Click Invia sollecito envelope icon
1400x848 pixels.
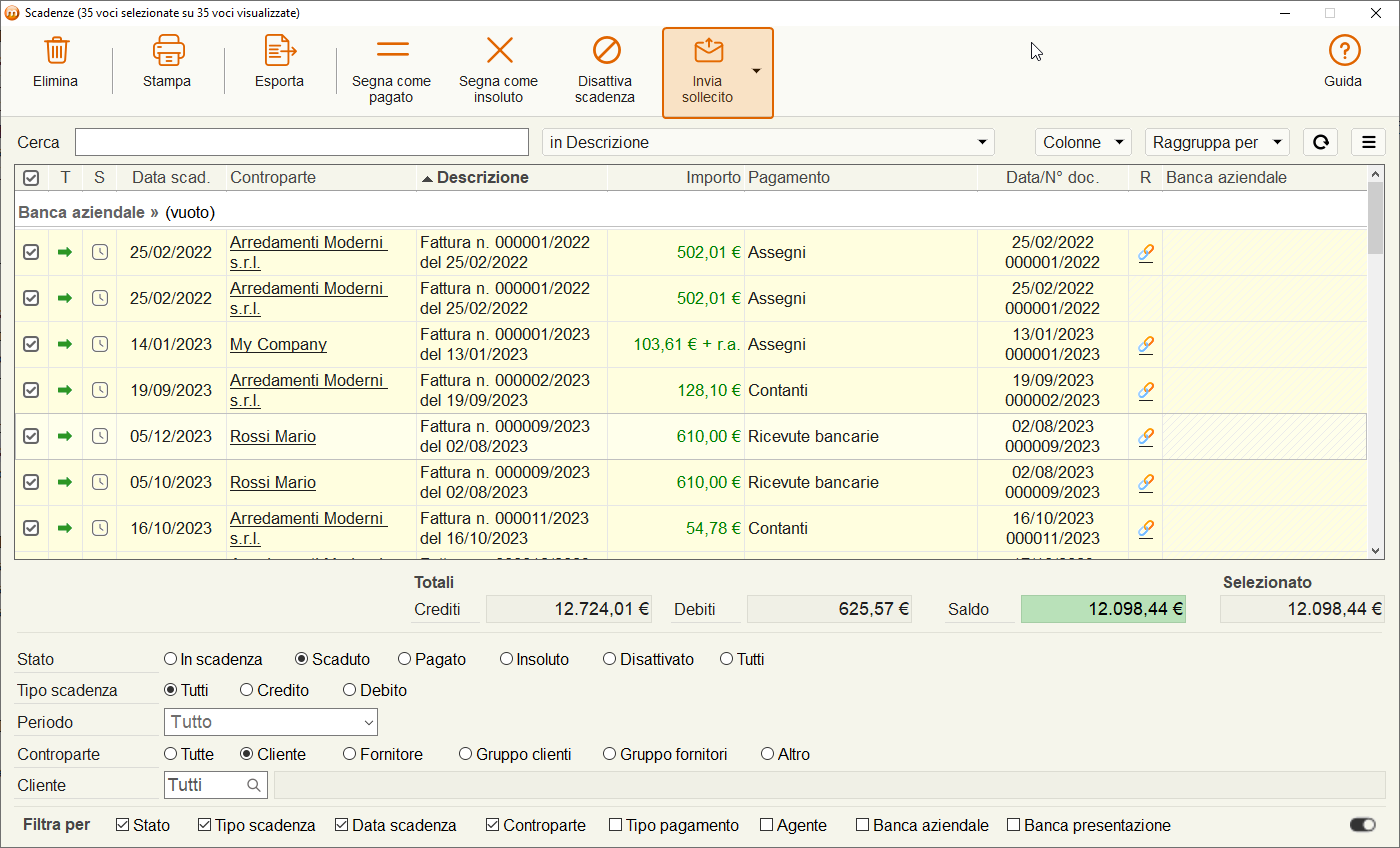pyautogui.click(x=708, y=50)
